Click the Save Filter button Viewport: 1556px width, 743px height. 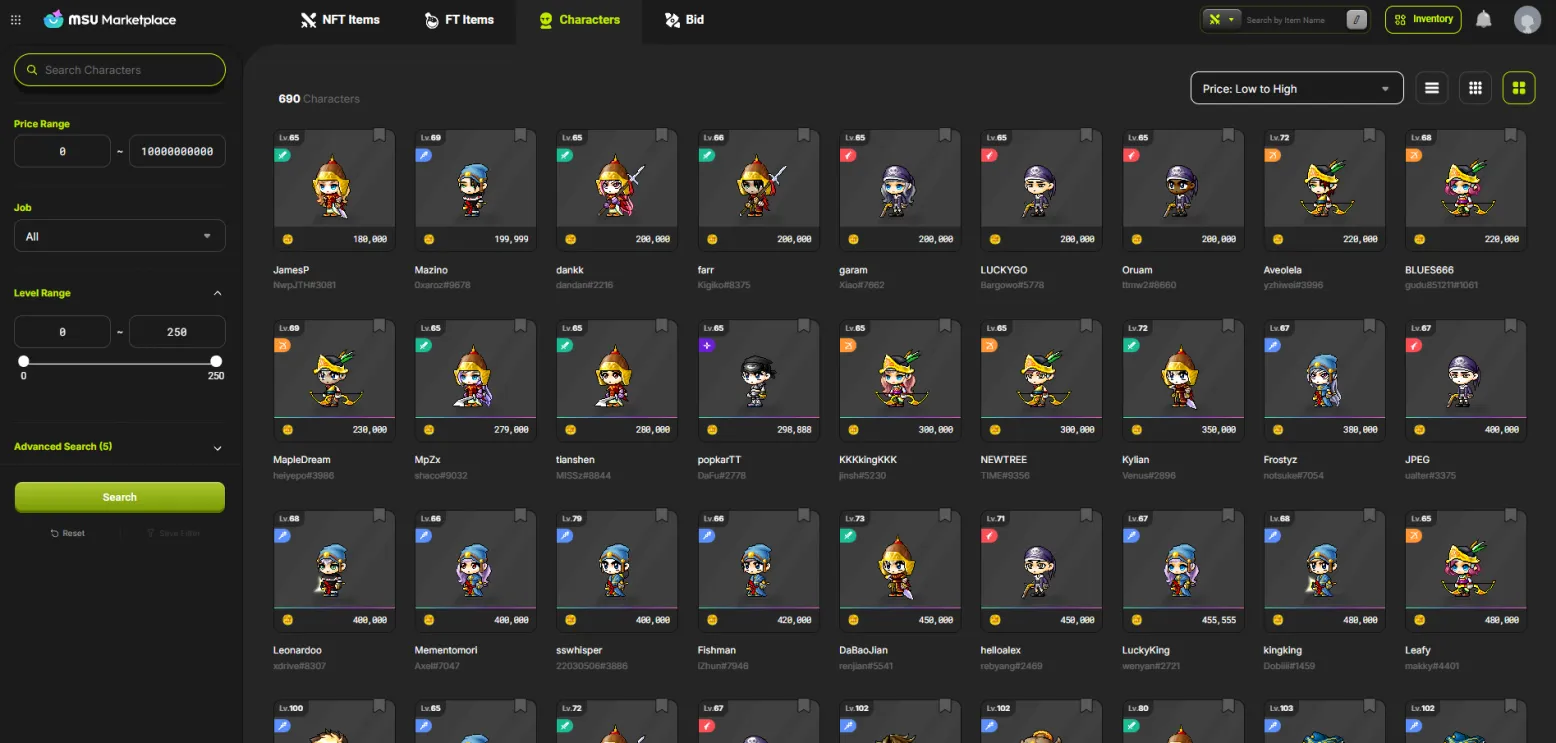173,533
